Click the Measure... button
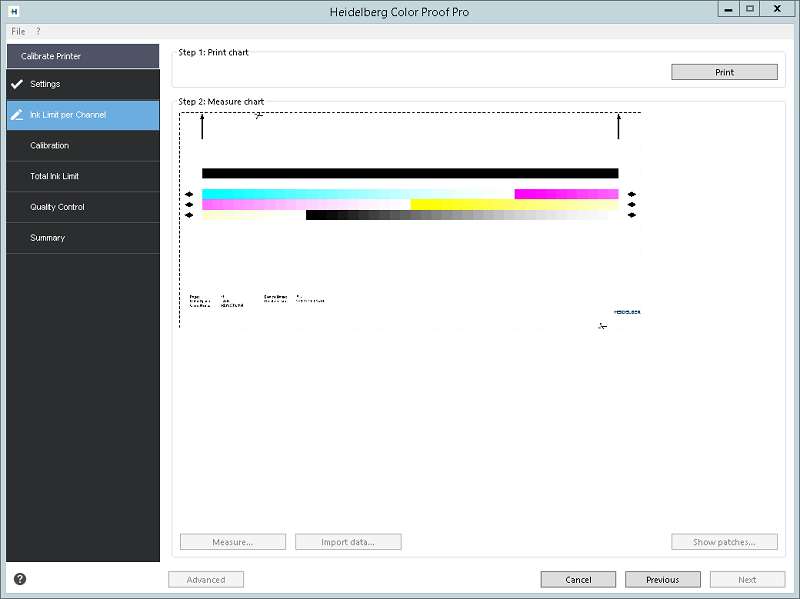 (x=233, y=542)
